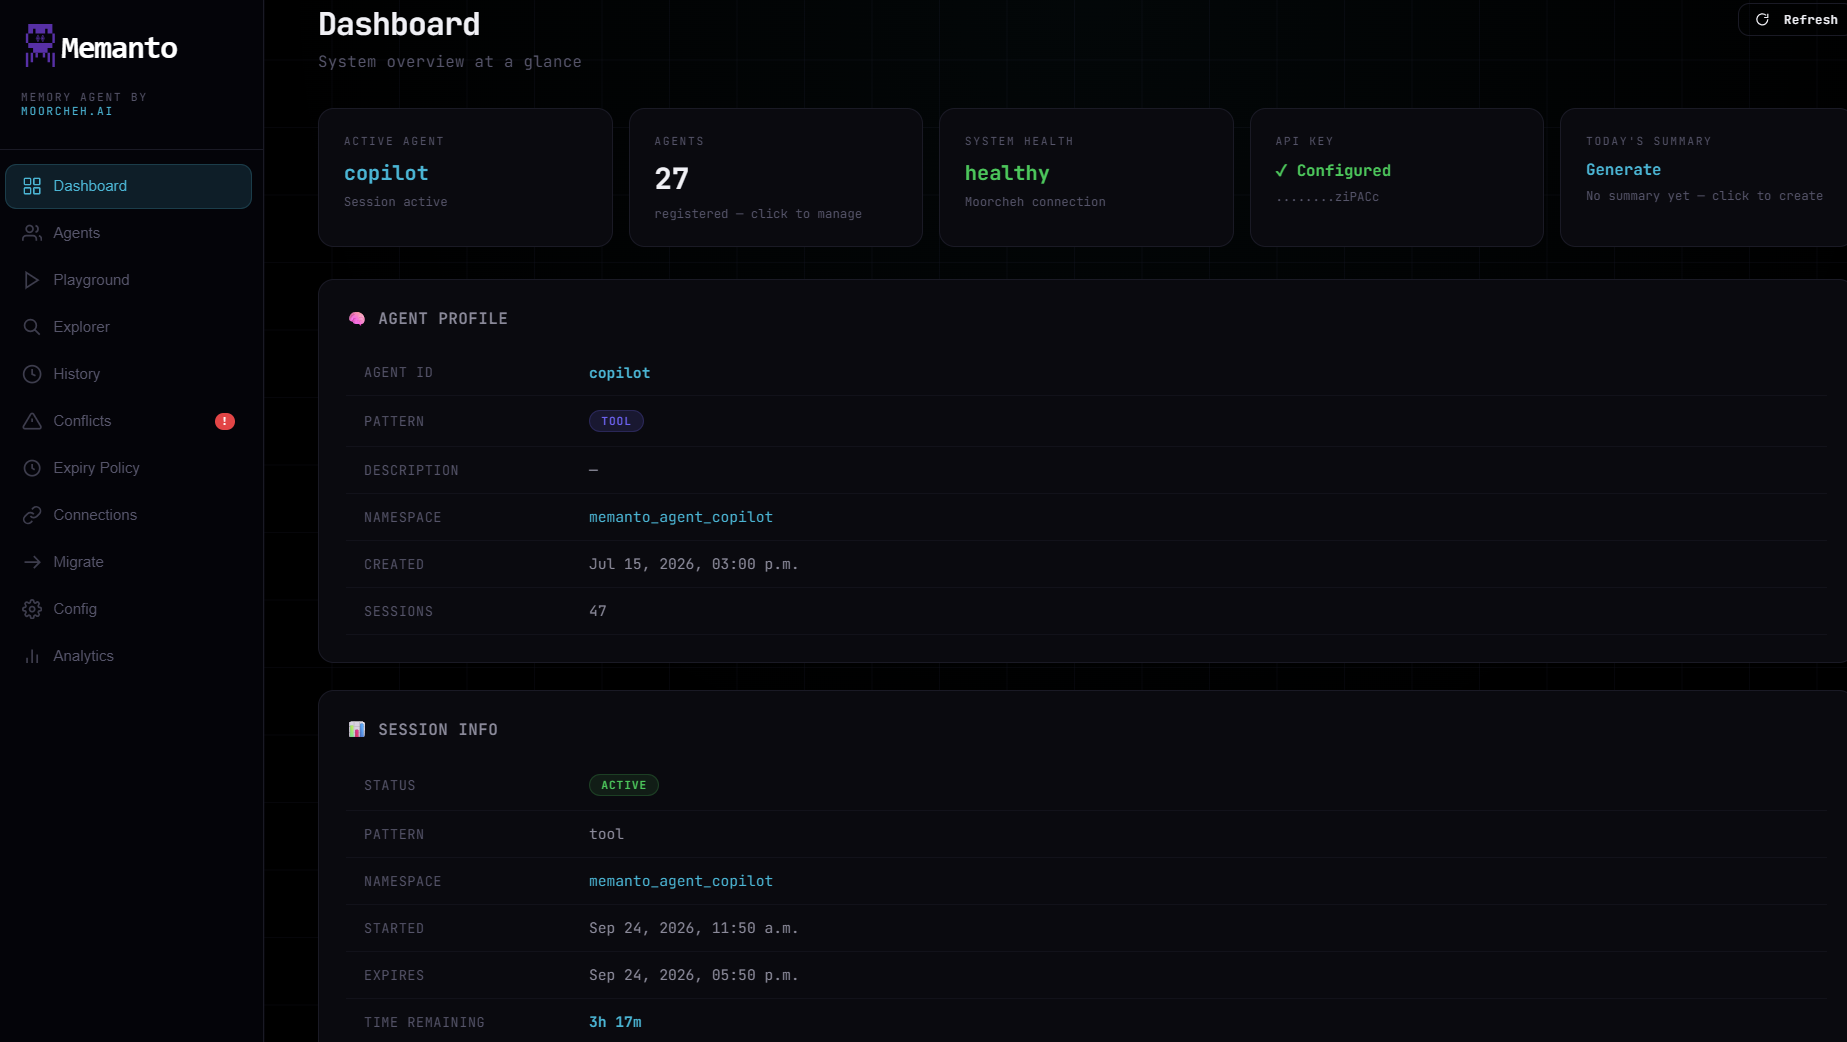Navigate to Explorer
Viewport: 1847px width, 1042px height.
[128, 327]
